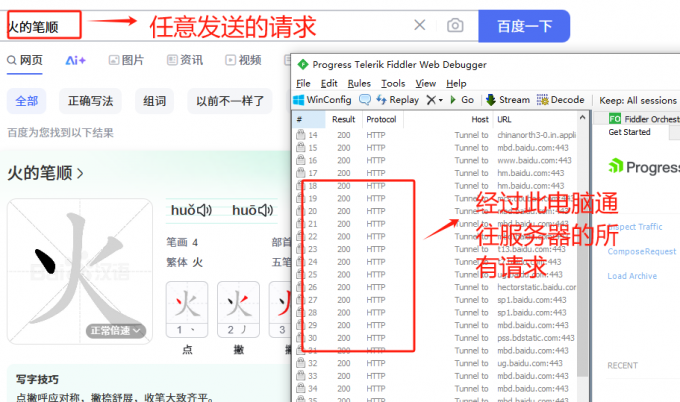This screenshot has height=402, width=680.
Task: Toggle Decode in Fiddler toolbar
Action: (561, 100)
